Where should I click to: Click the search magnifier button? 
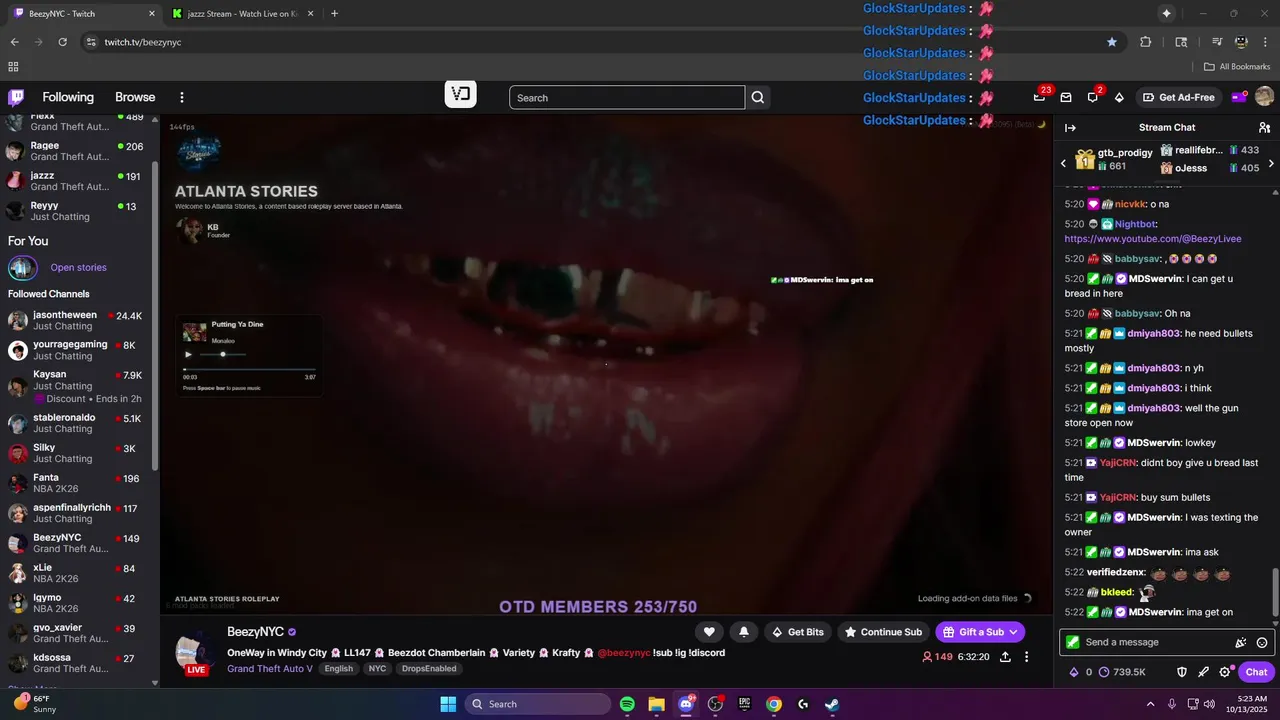(x=758, y=97)
